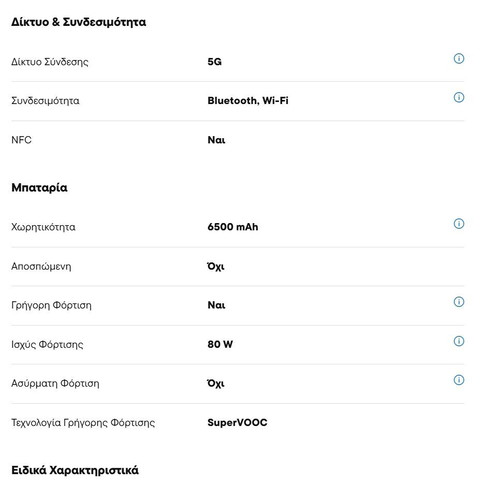Click info icon beside Bluetooth, Wi-Fi
This screenshot has height=500, width=500.
459,97
